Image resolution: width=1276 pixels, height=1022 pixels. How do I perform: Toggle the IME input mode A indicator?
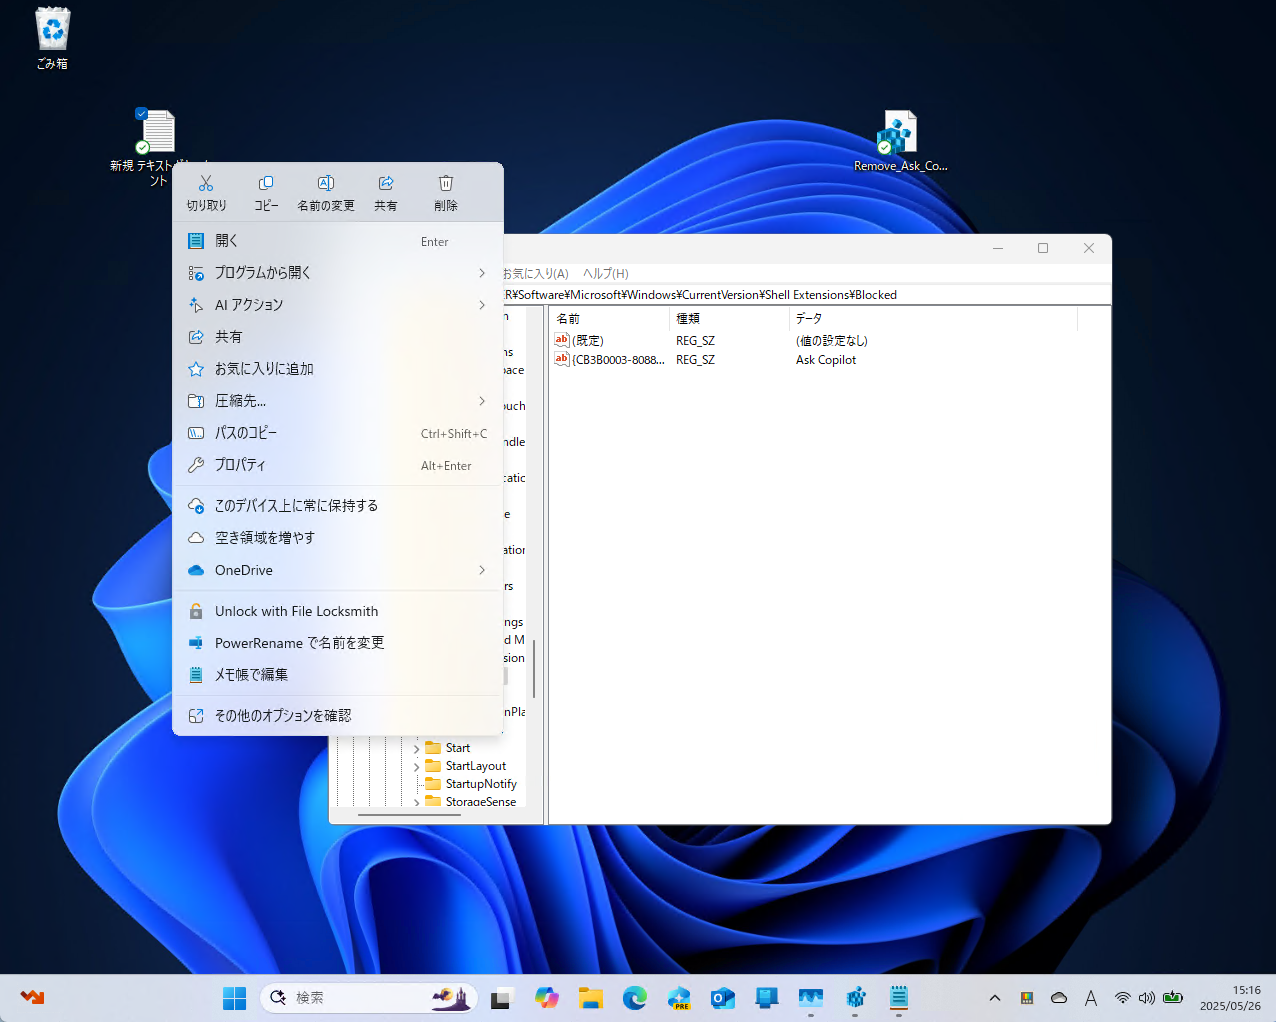point(1091,998)
